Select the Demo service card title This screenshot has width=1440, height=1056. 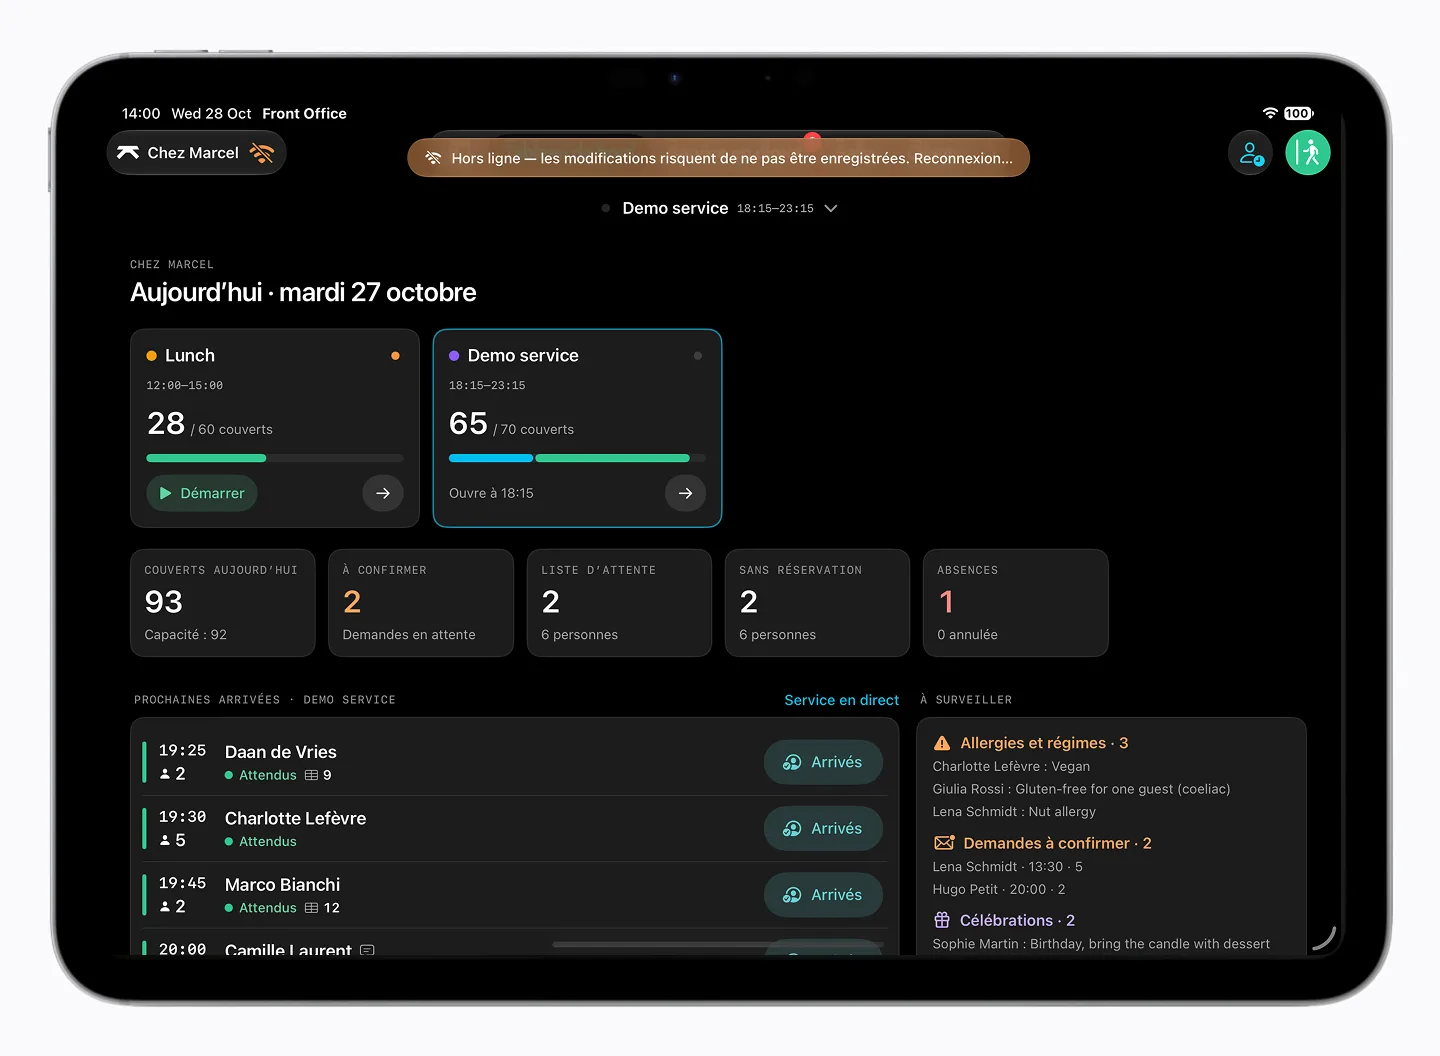click(523, 355)
